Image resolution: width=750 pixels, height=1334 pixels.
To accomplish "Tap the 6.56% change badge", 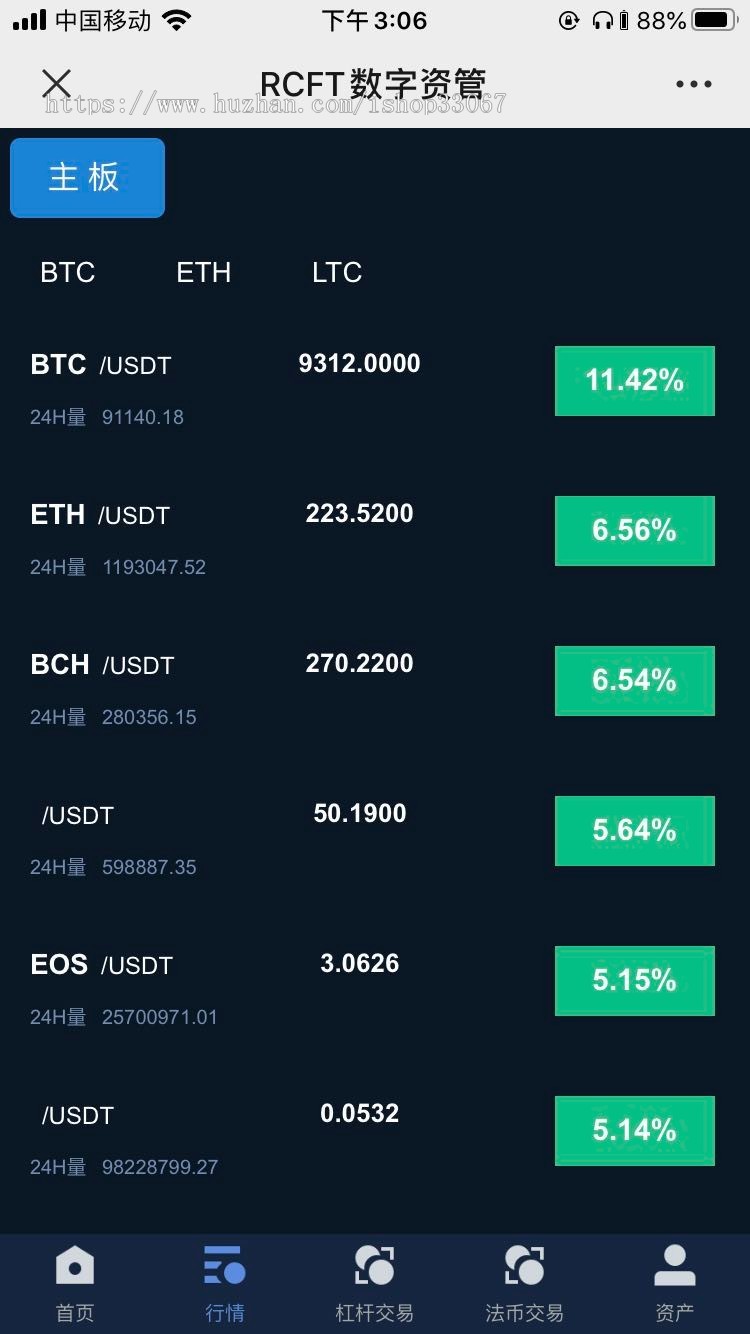I will coord(634,530).
